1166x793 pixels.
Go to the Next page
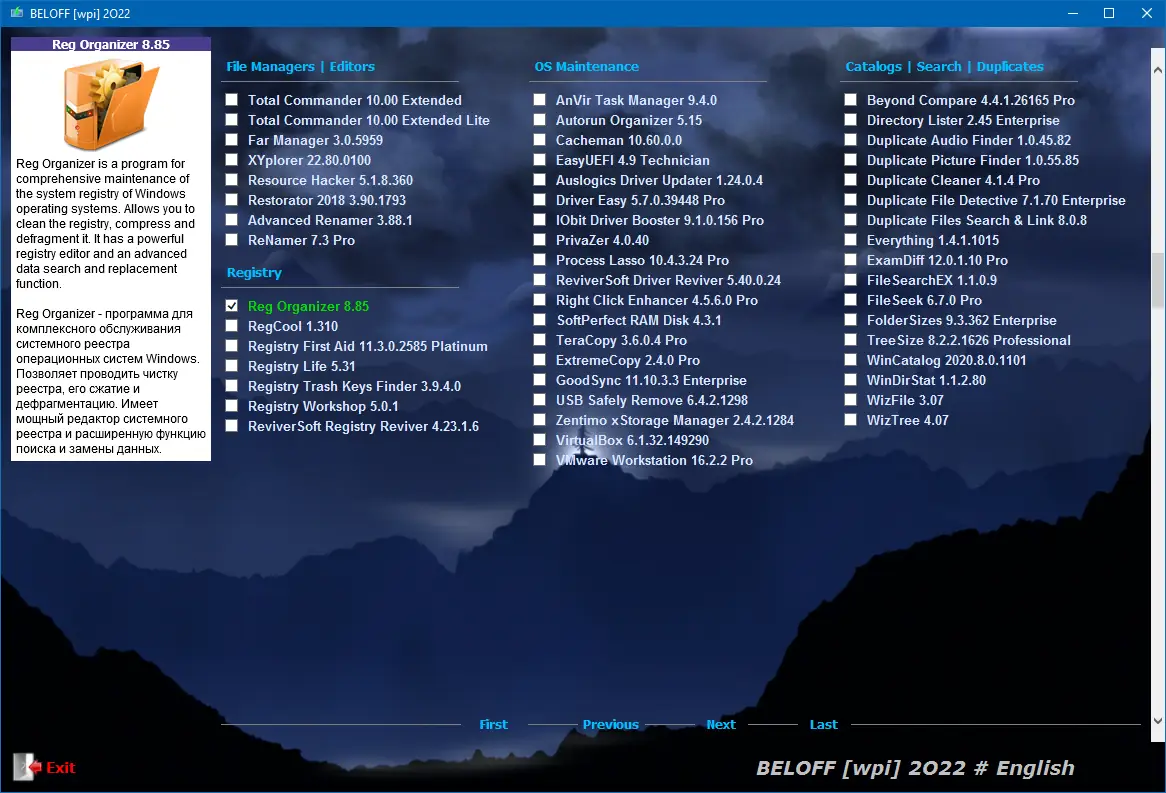click(x=721, y=725)
